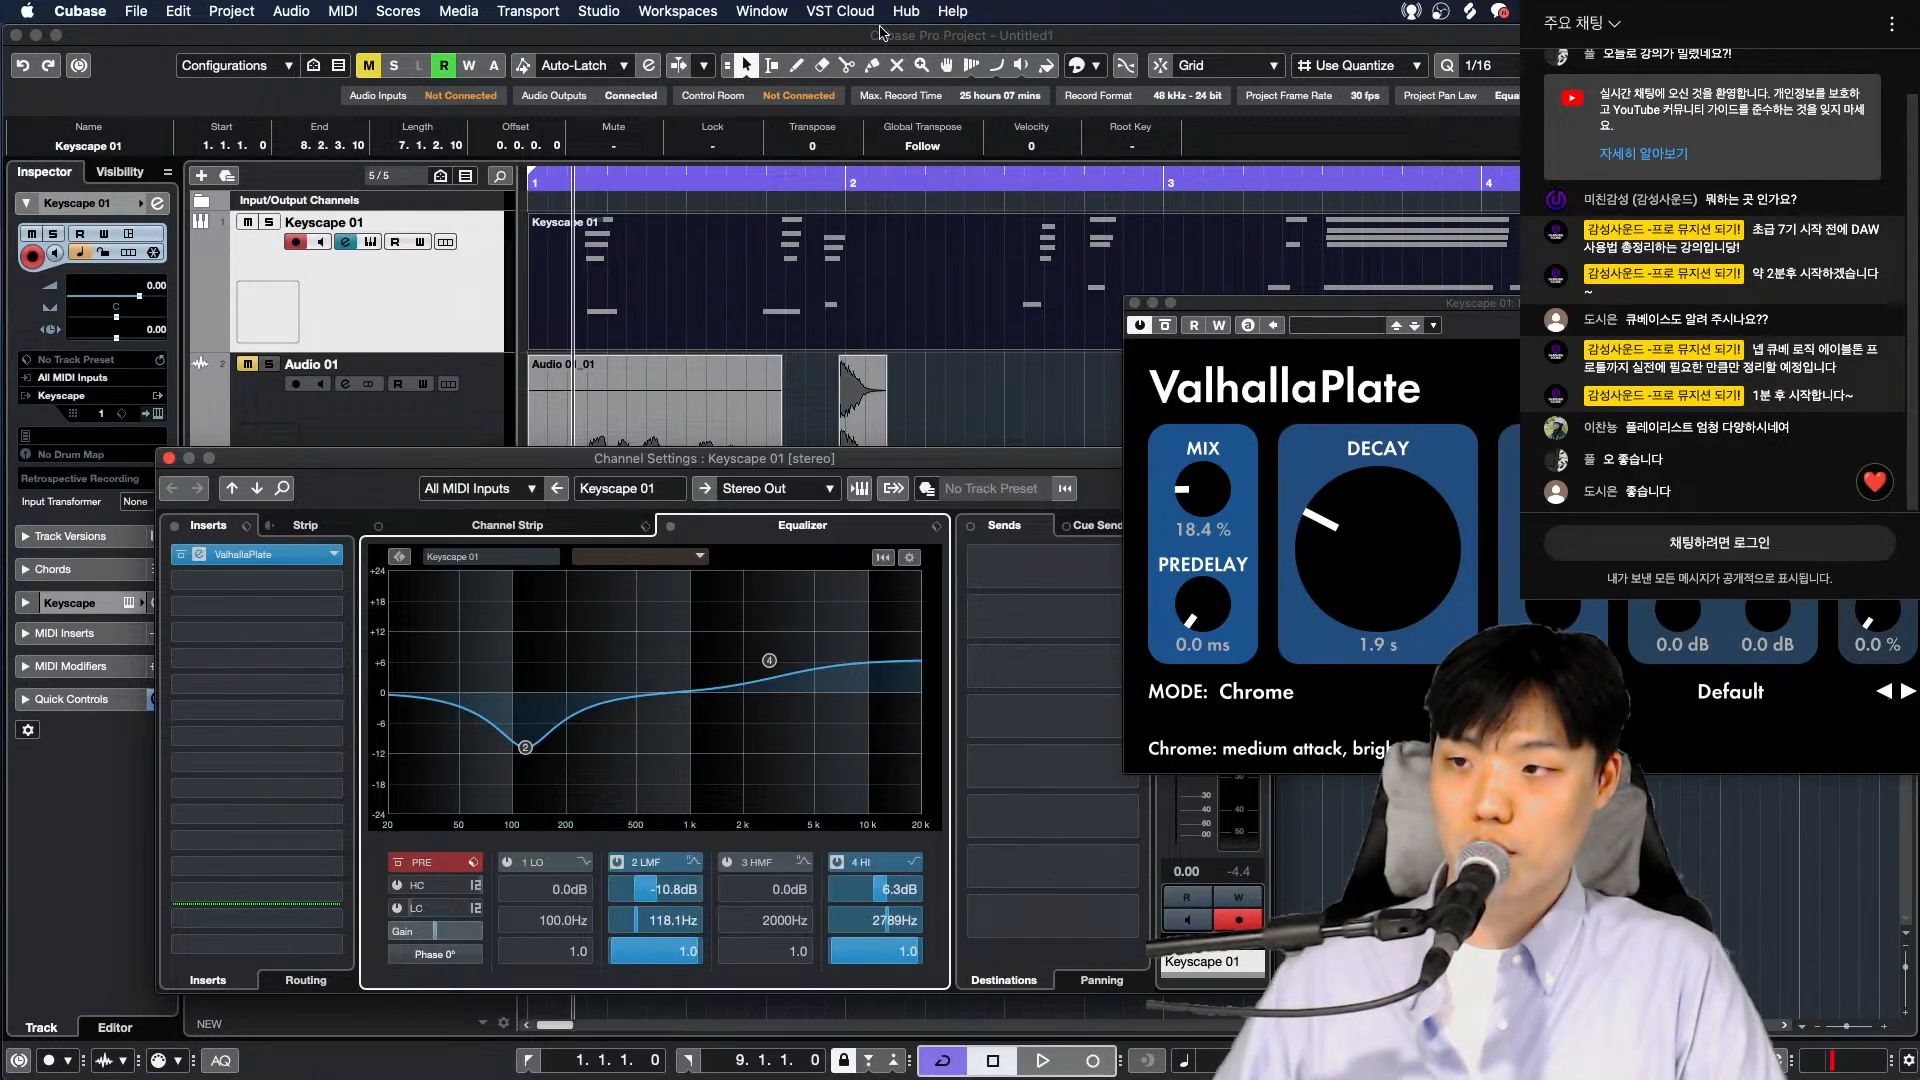Click Edit Channel Settings icon in Inspector header
This screenshot has width=1920, height=1080.
point(157,203)
